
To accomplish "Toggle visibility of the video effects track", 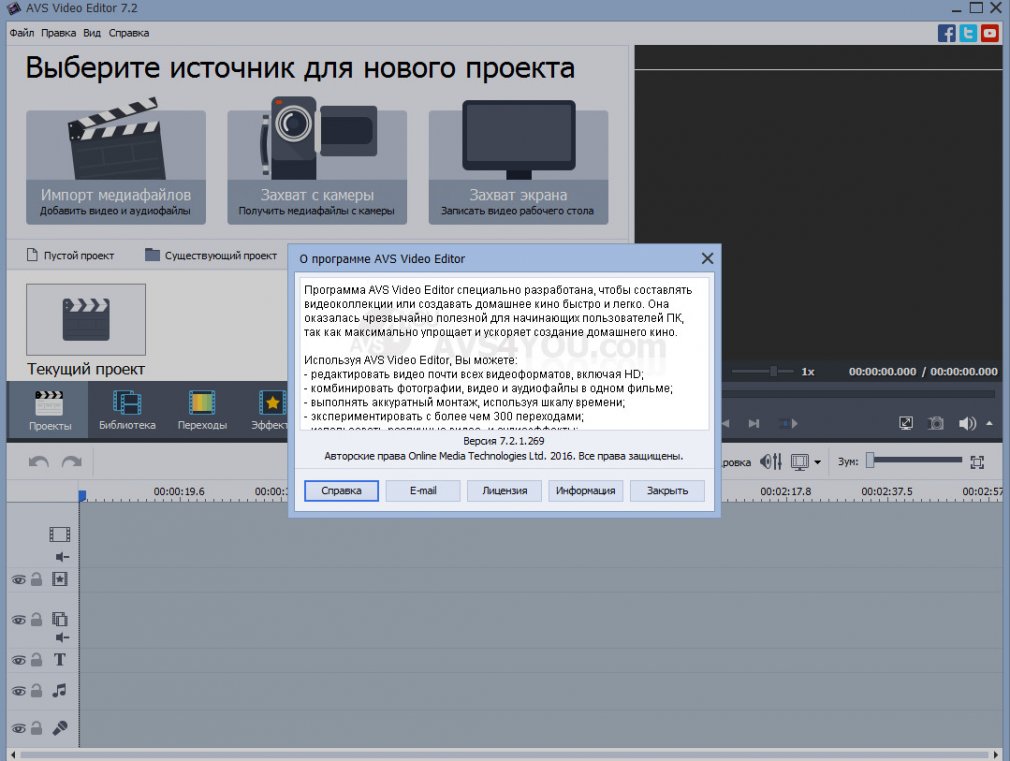I will pos(19,580).
